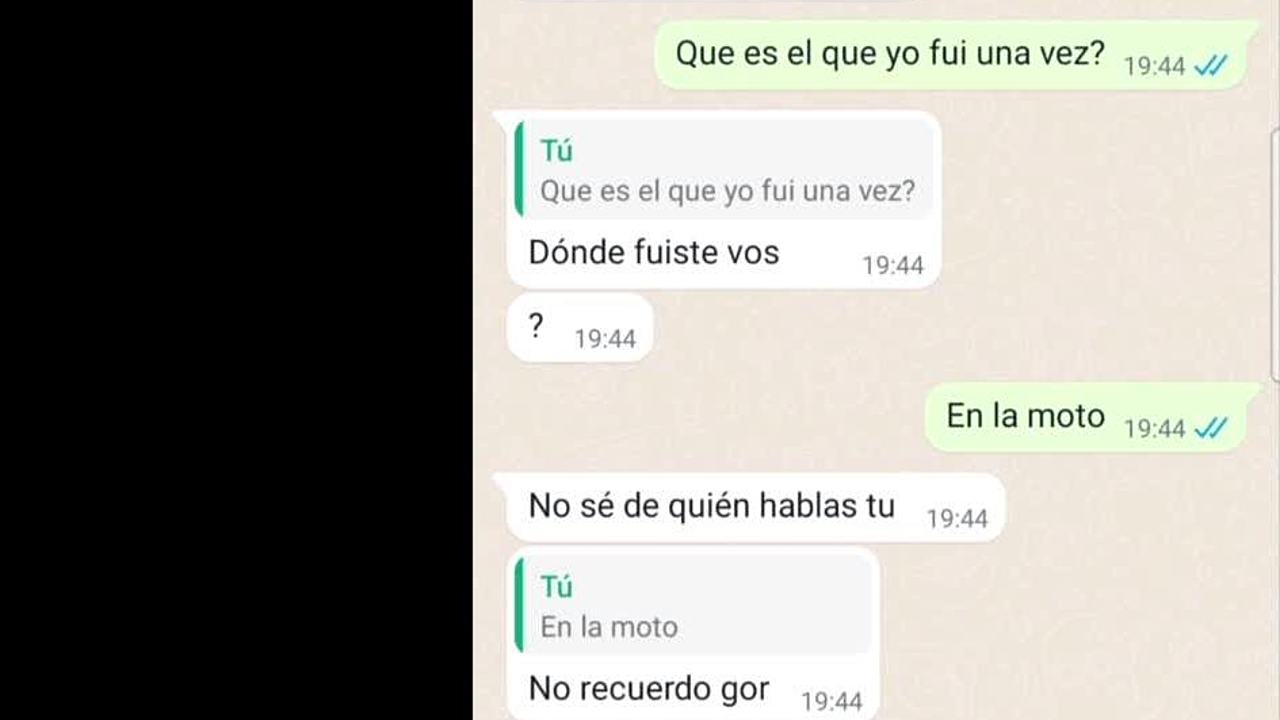Click 19:44 timestamp on sent 'En la moto'
This screenshot has height=720, width=1280.
point(1154,429)
